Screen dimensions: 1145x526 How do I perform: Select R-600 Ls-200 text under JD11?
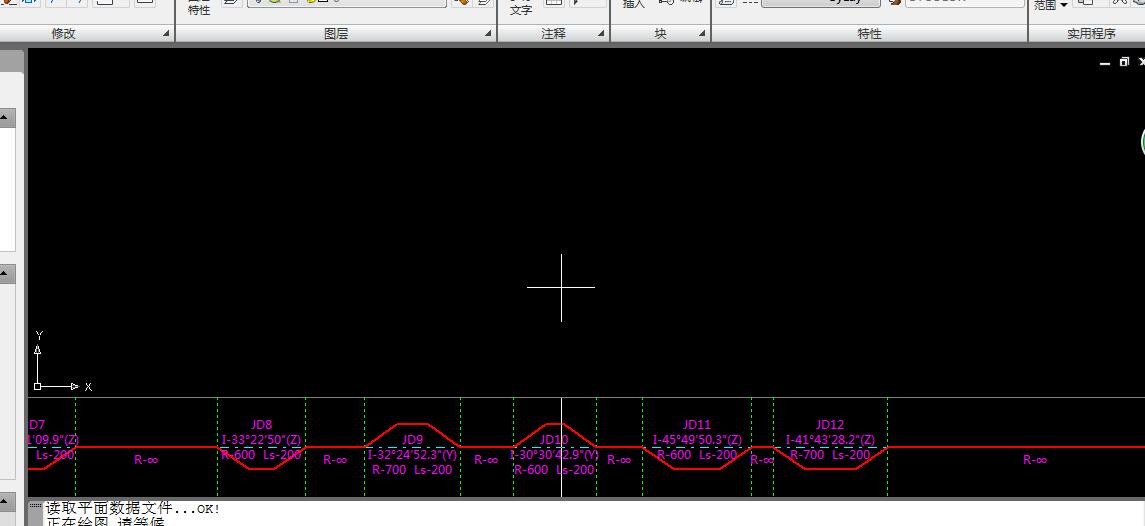tap(697, 454)
